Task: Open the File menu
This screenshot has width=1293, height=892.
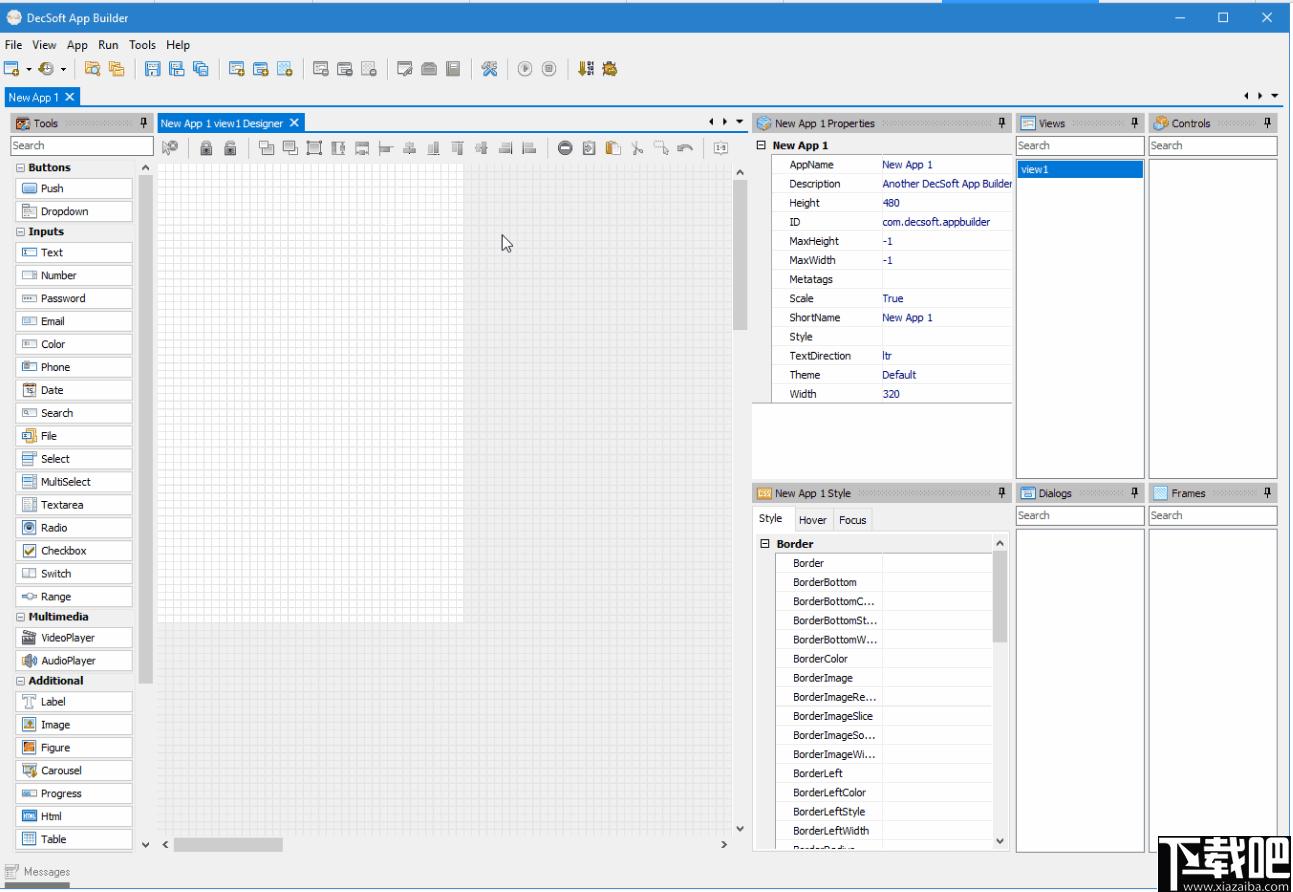Action: [13, 45]
